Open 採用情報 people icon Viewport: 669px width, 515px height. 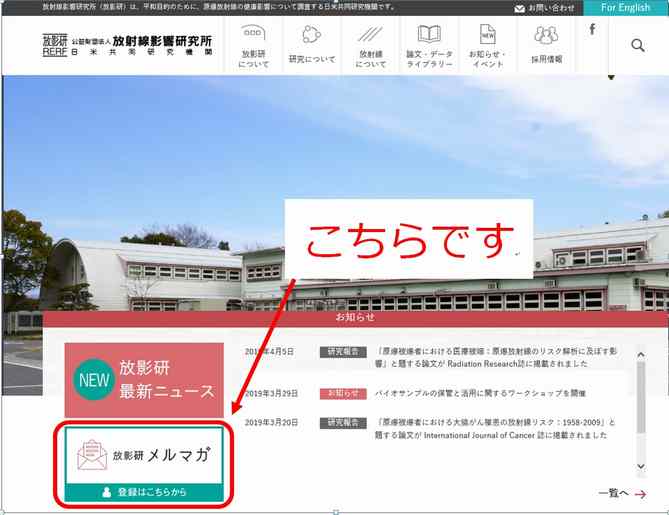click(x=546, y=36)
